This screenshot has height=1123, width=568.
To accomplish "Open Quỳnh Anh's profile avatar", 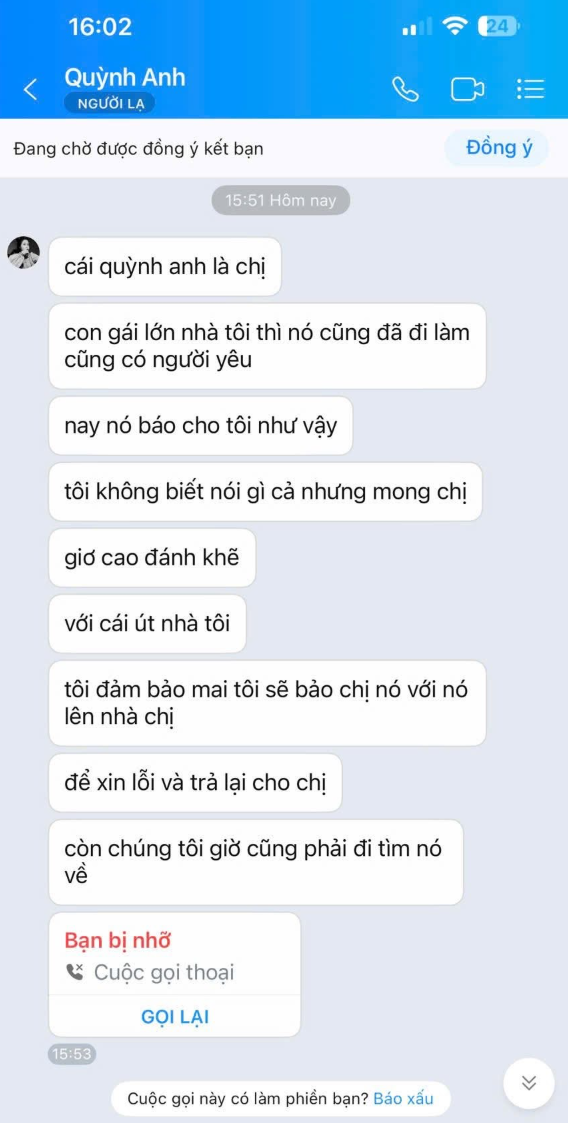I will [24, 252].
